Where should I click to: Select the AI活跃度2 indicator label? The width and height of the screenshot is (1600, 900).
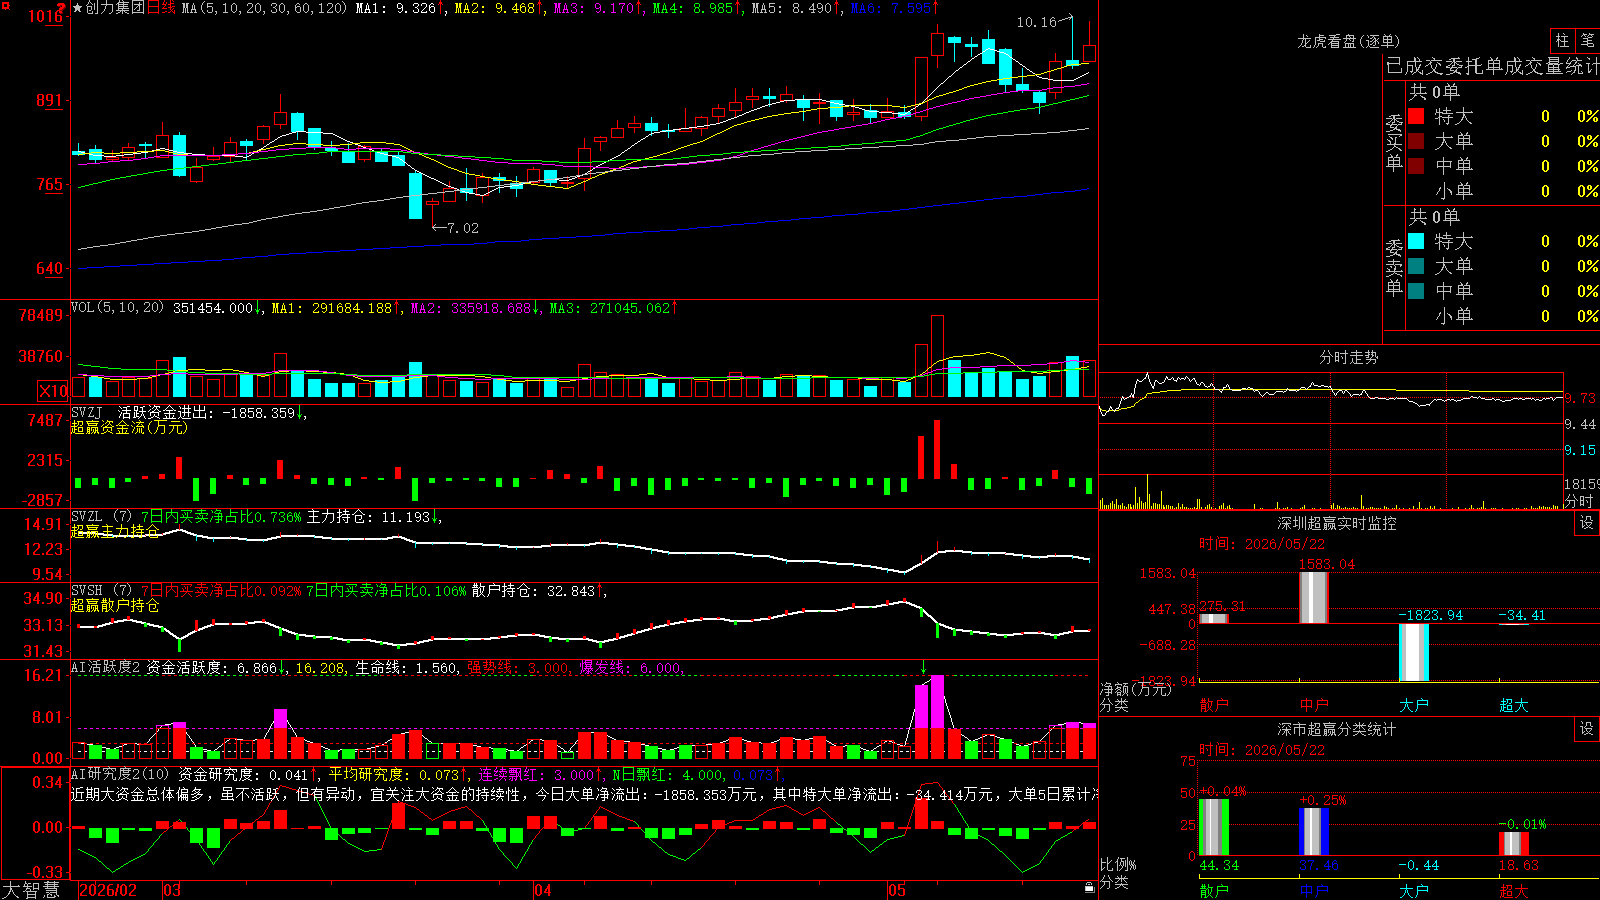106,668
